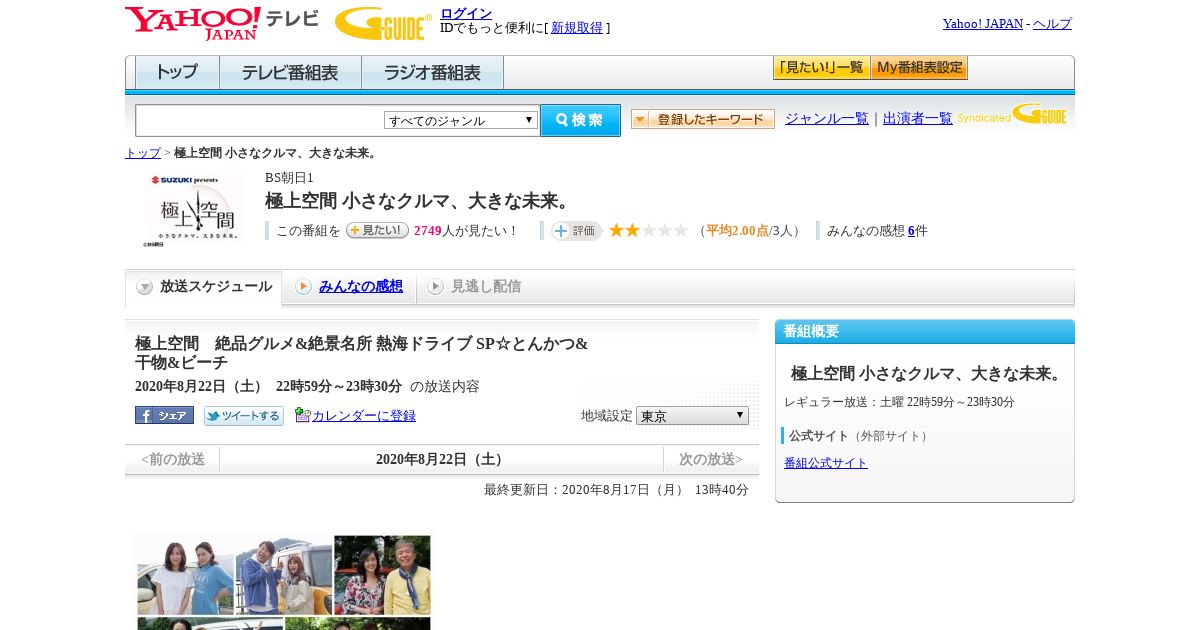Screen dimensions: 1200x630
Task: Click 次の放送> next broadcast button
Action: 711,459
